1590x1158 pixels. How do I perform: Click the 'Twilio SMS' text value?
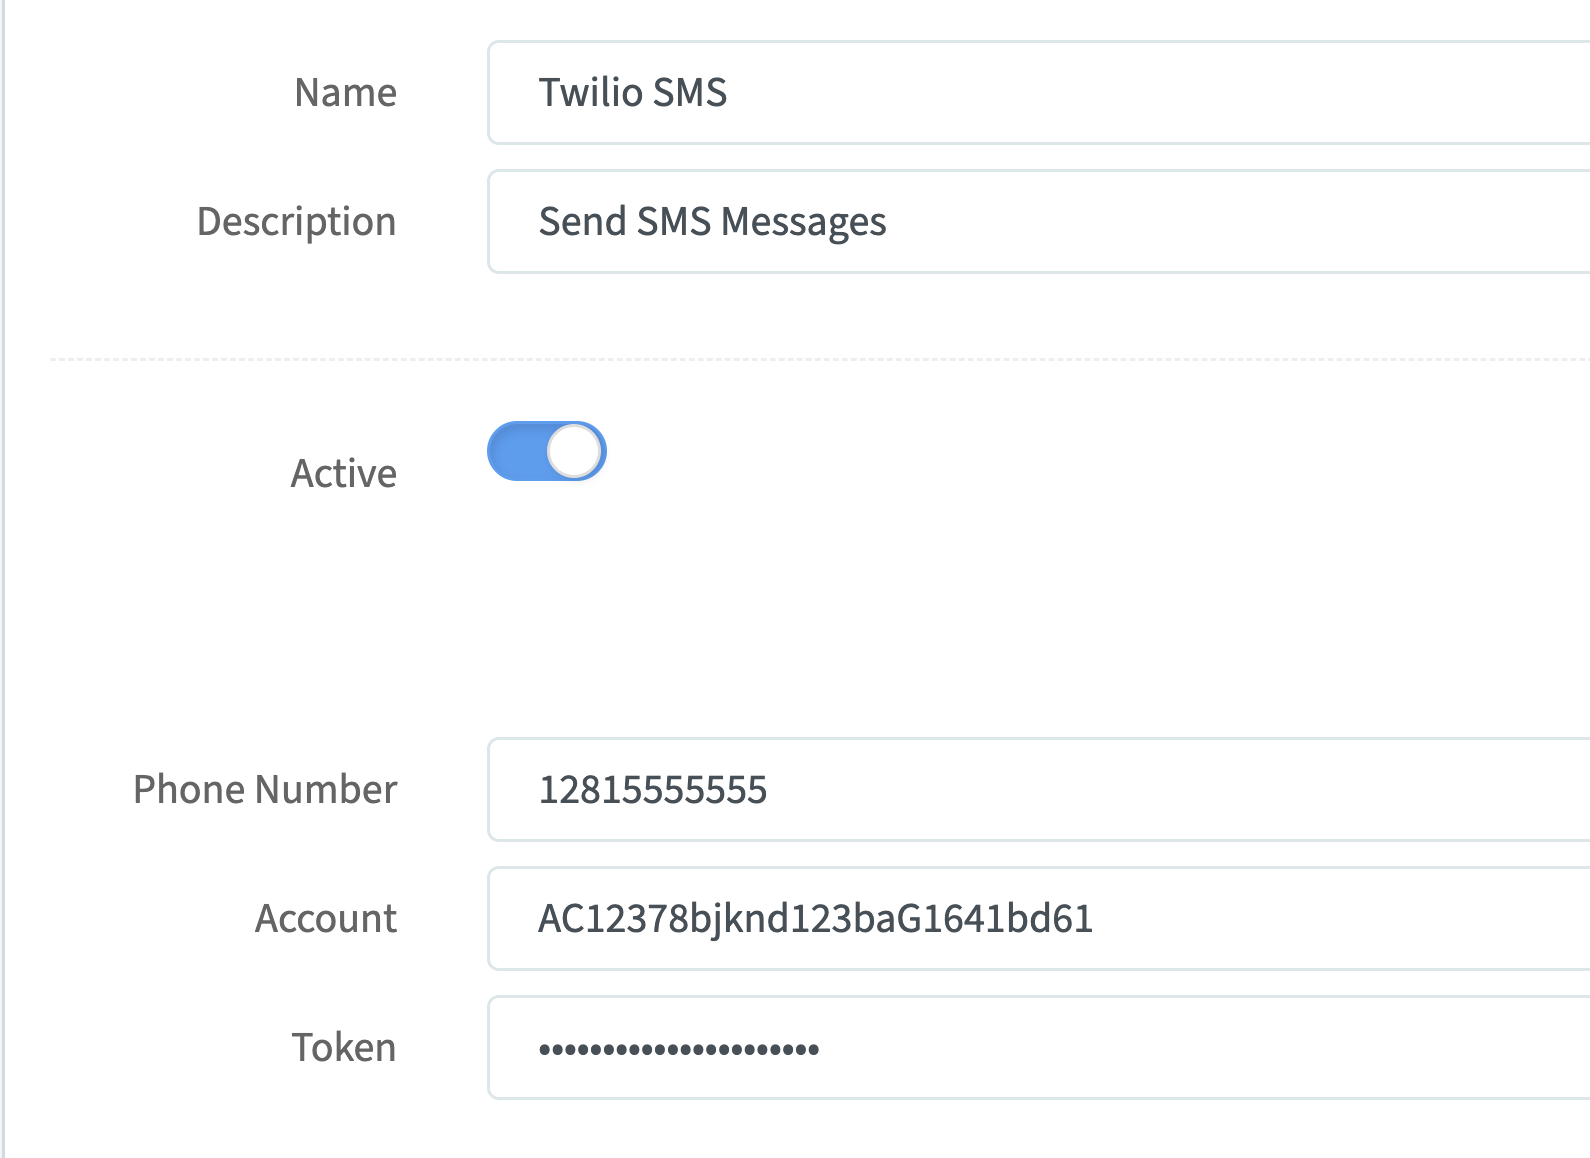coord(633,93)
